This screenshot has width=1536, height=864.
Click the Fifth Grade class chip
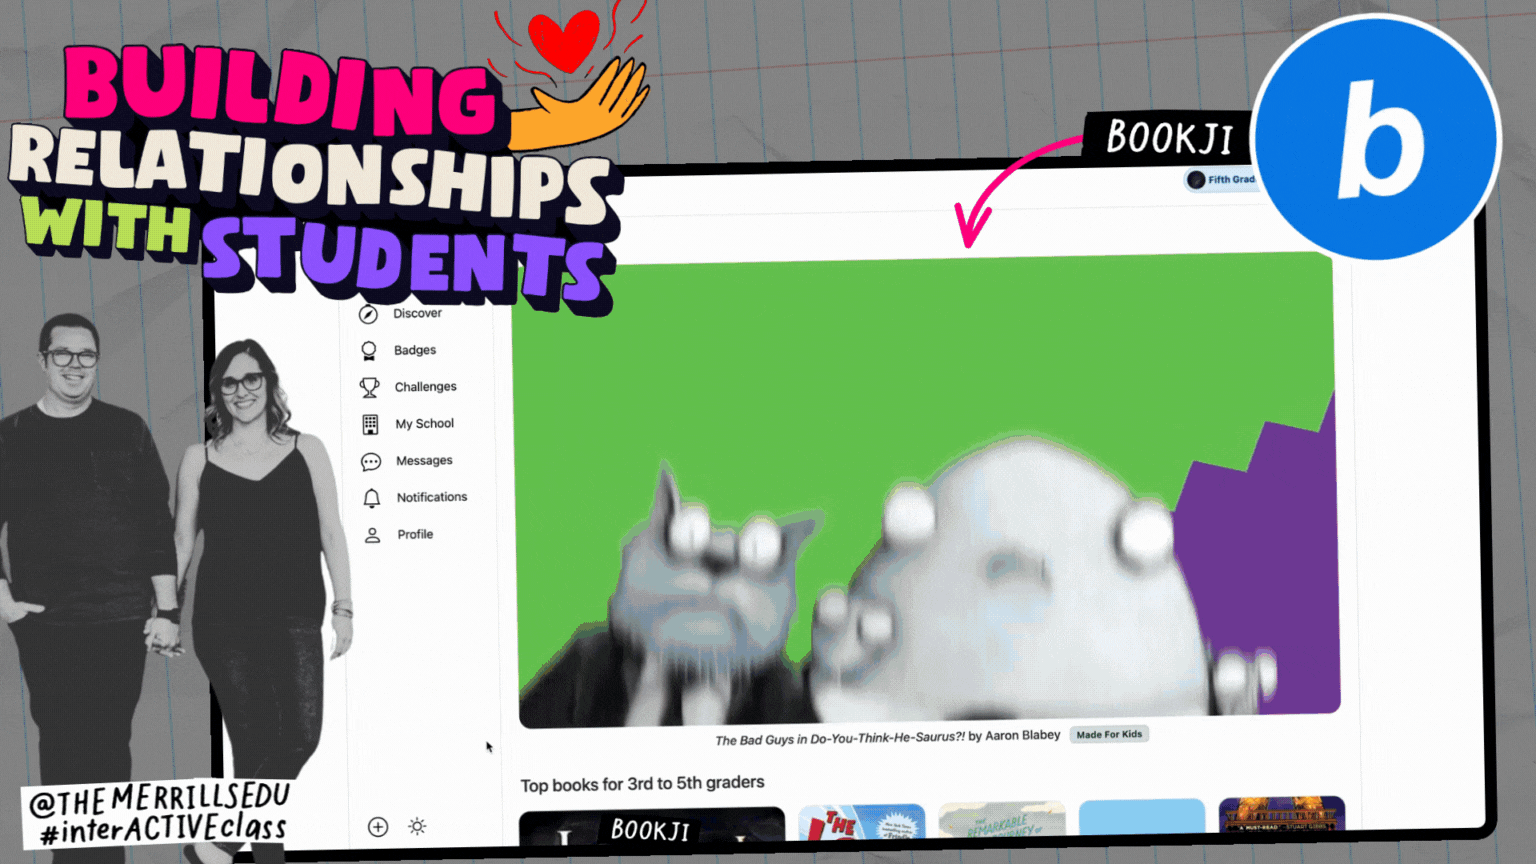pos(1221,180)
